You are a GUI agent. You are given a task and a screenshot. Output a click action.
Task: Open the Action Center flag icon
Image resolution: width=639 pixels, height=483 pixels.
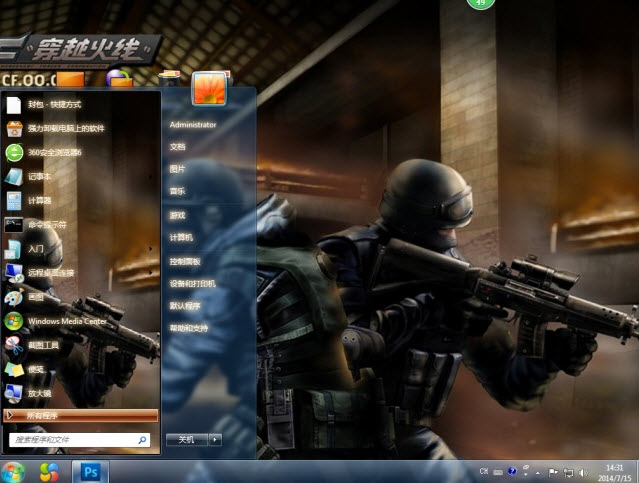pos(553,472)
